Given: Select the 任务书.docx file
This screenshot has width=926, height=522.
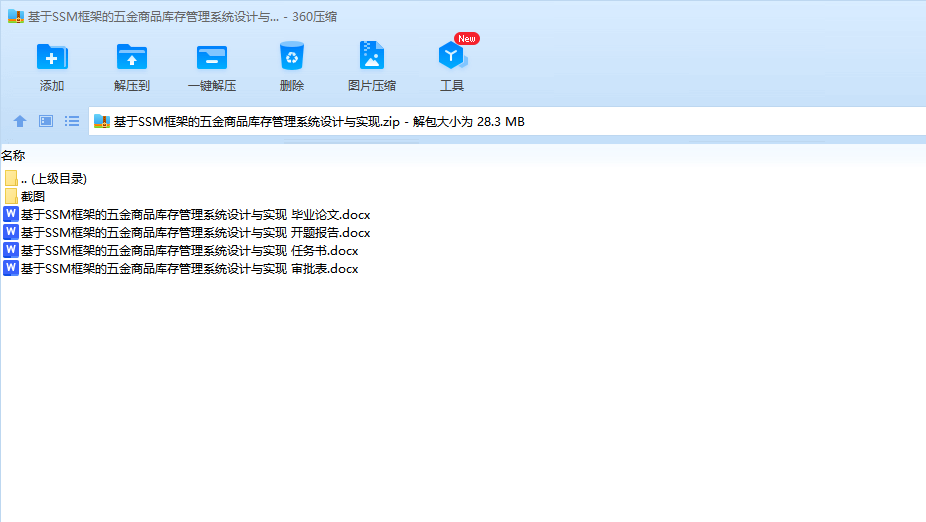Looking at the screenshot, I should [x=181, y=250].
